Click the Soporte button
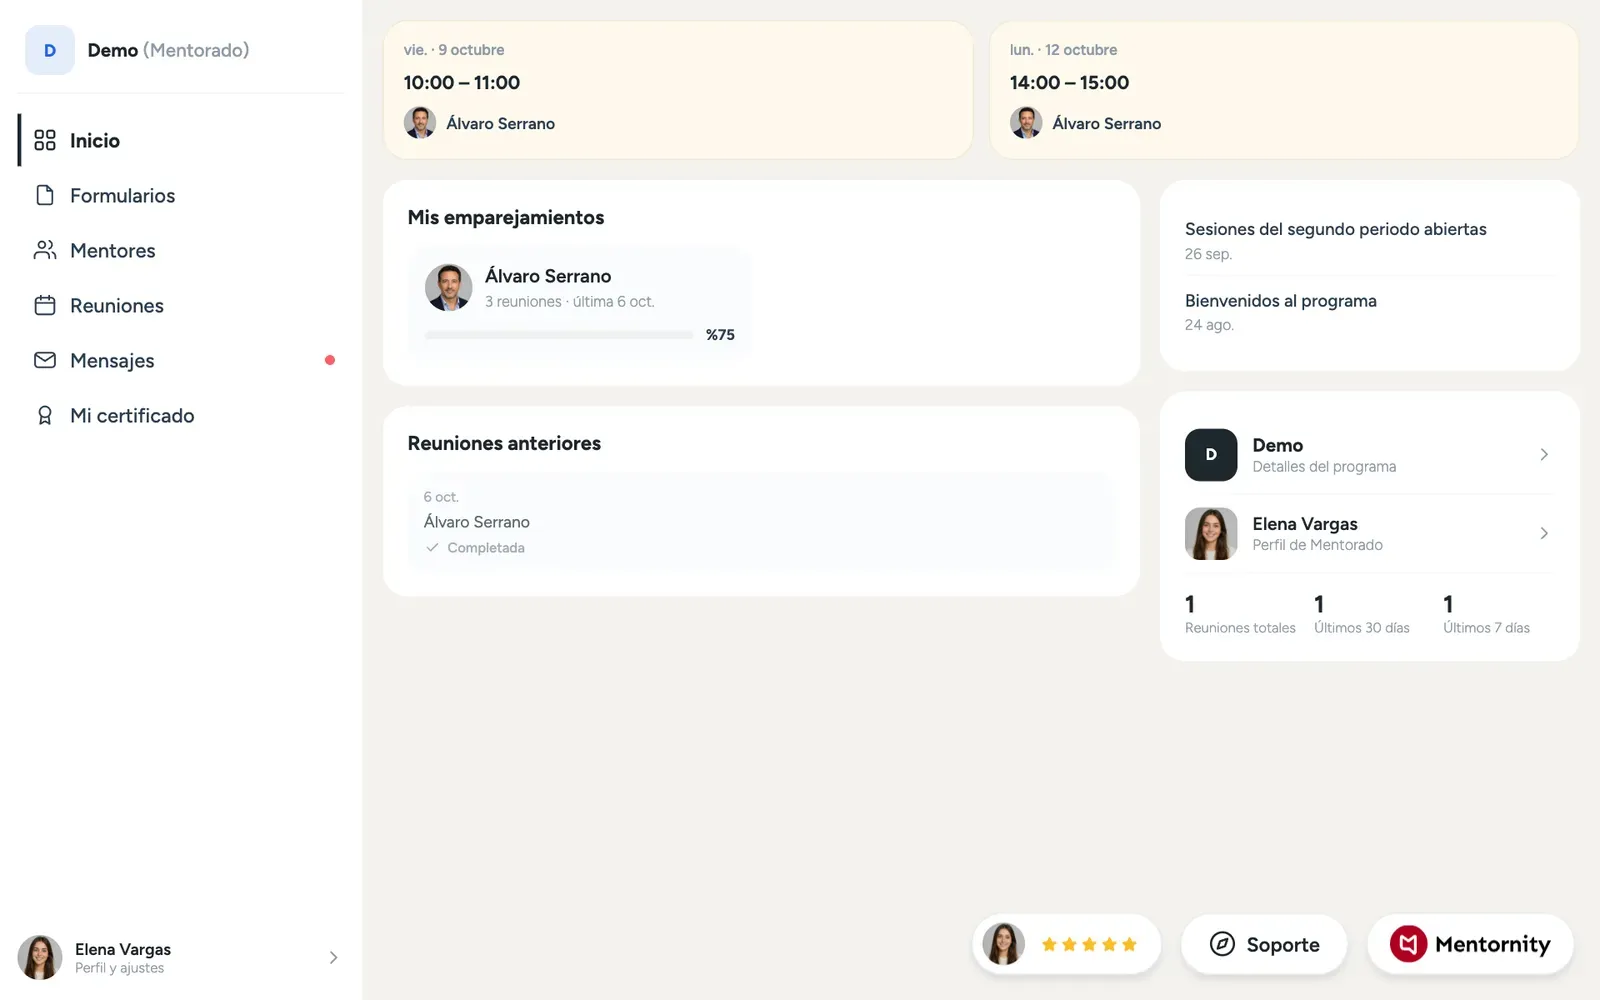The height and width of the screenshot is (1000, 1600). [1264, 944]
